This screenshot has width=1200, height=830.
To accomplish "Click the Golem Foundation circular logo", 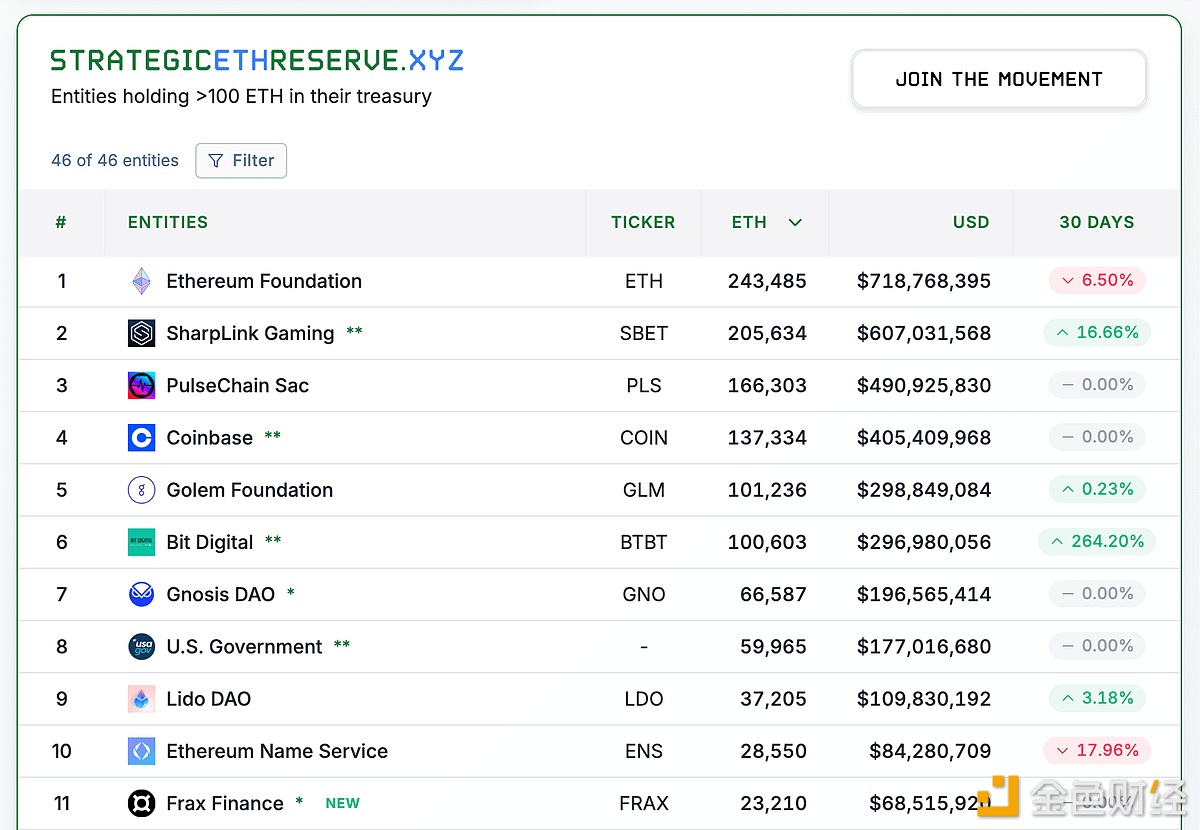I will pos(141,490).
